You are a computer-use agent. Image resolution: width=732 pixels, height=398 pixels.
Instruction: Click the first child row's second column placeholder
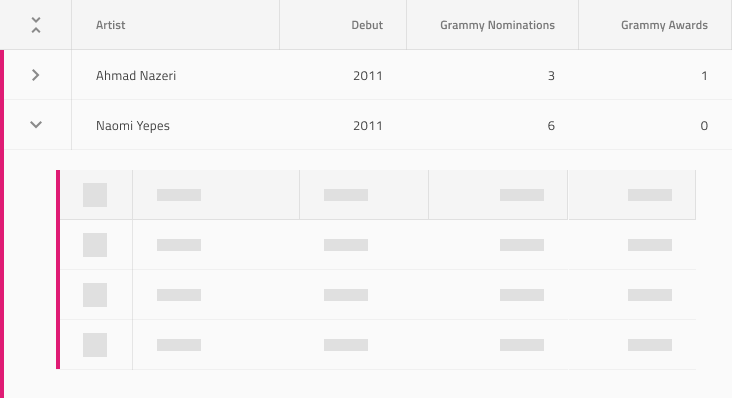[179, 244]
